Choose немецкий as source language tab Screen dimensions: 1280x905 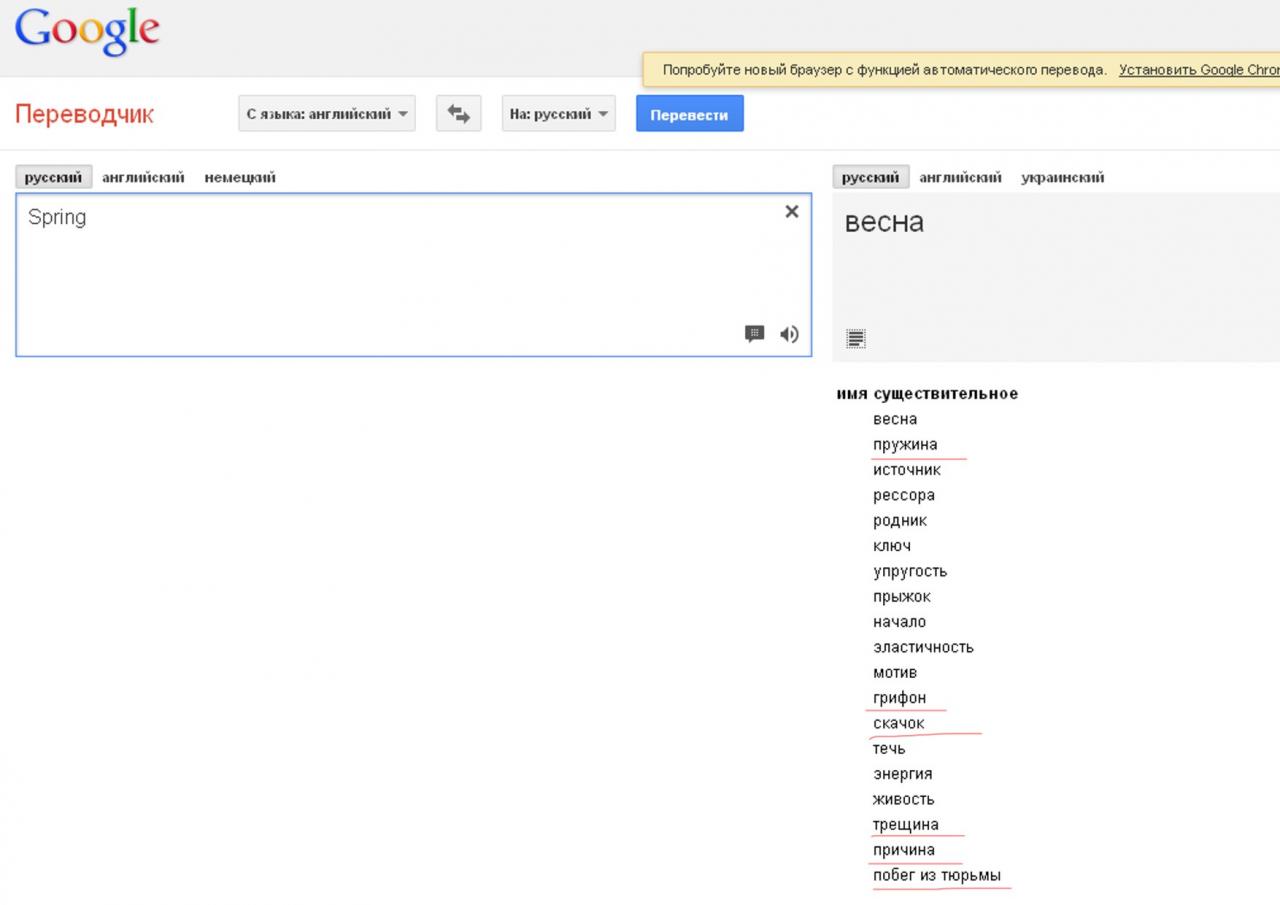pyautogui.click(x=240, y=177)
